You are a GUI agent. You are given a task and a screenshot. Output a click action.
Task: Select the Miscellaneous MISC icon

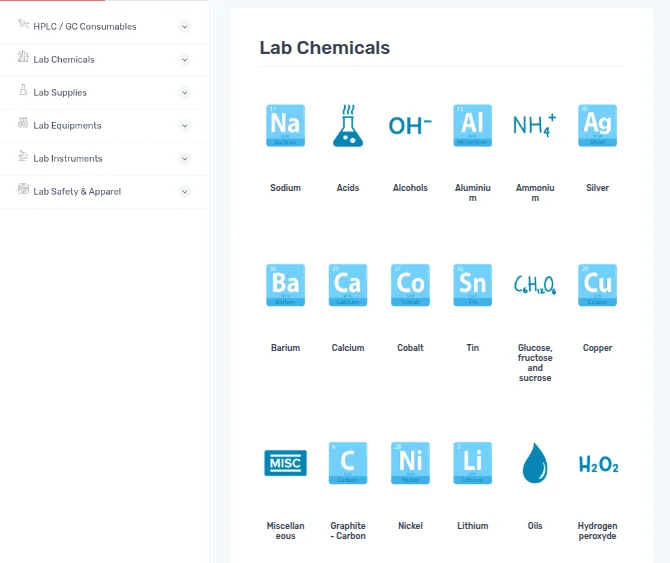pyautogui.click(x=285, y=463)
